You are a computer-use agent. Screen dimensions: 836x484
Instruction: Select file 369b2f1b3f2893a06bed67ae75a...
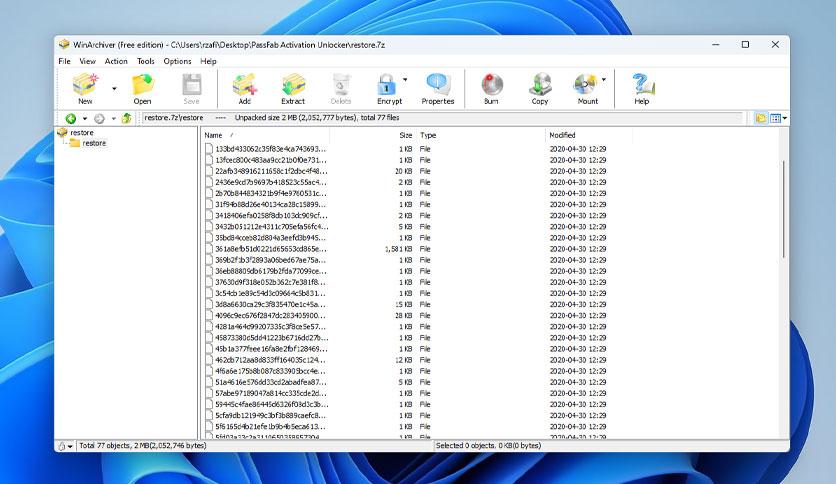click(270, 260)
